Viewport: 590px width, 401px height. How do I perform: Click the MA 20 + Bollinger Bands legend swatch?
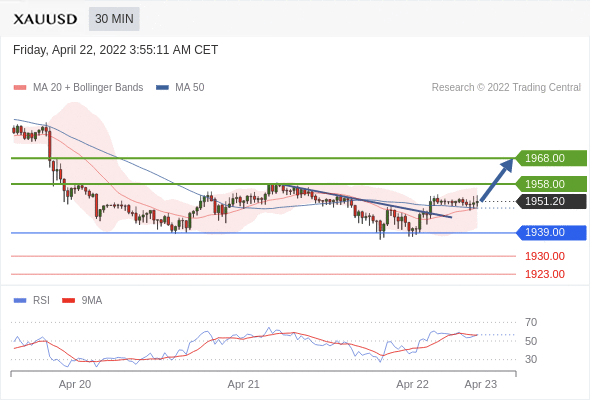[x=20, y=88]
